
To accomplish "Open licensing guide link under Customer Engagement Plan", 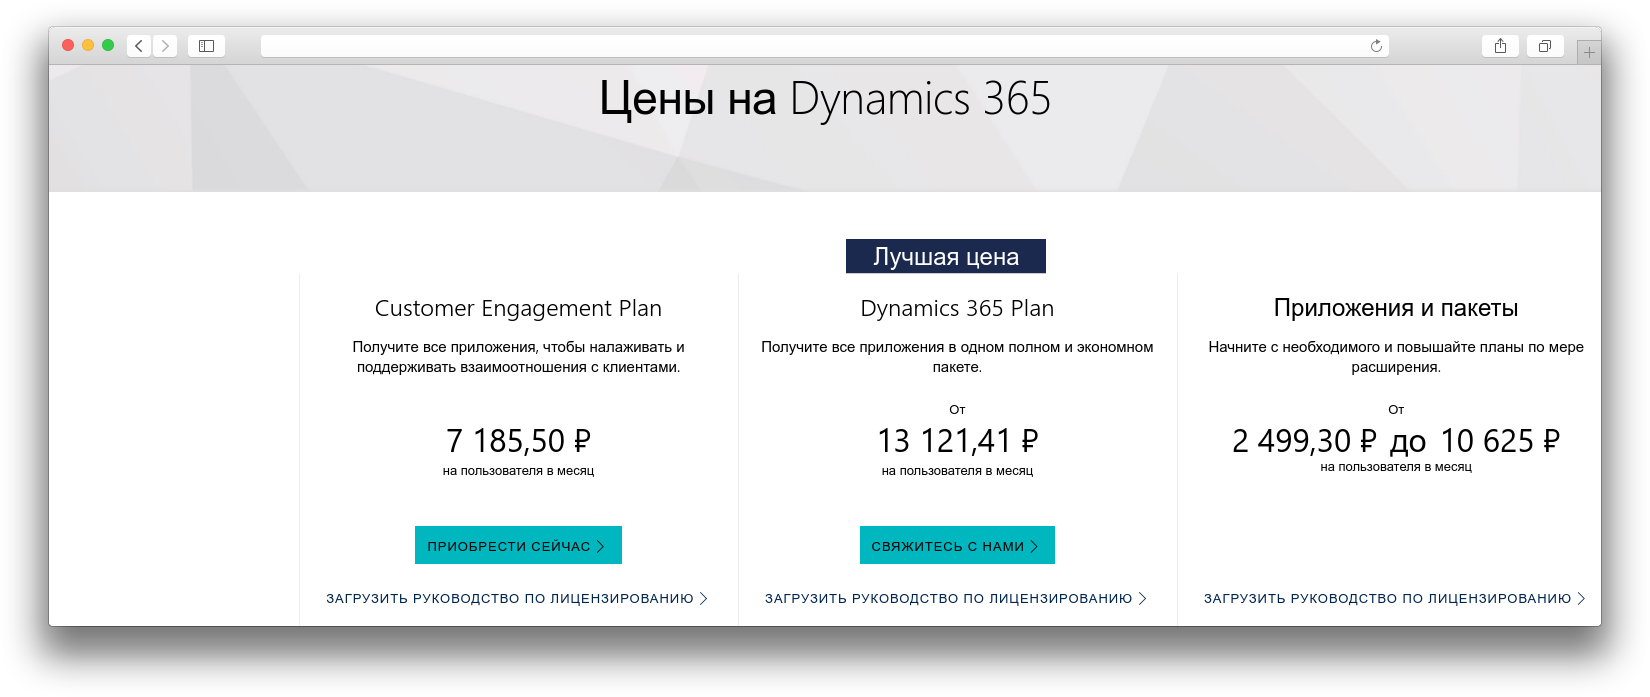I will pyautogui.click(x=517, y=599).
